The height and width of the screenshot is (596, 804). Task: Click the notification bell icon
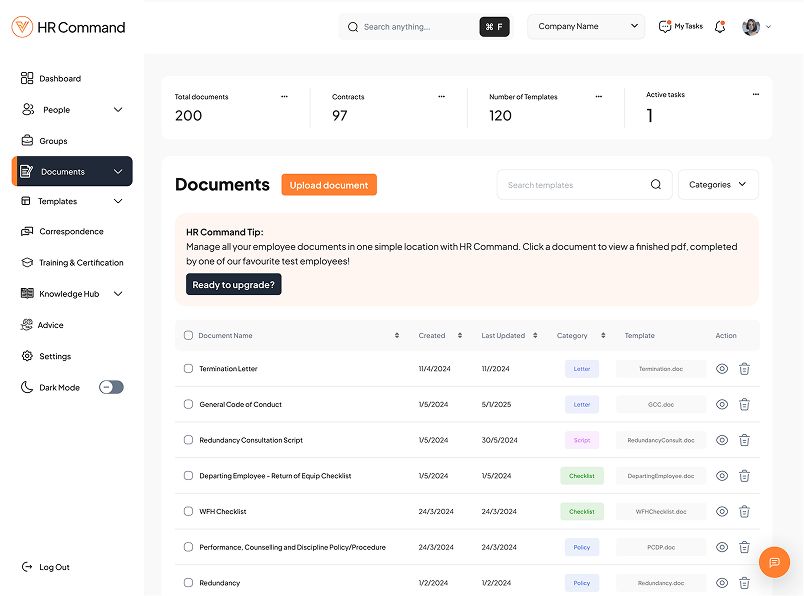pos(720,27)
